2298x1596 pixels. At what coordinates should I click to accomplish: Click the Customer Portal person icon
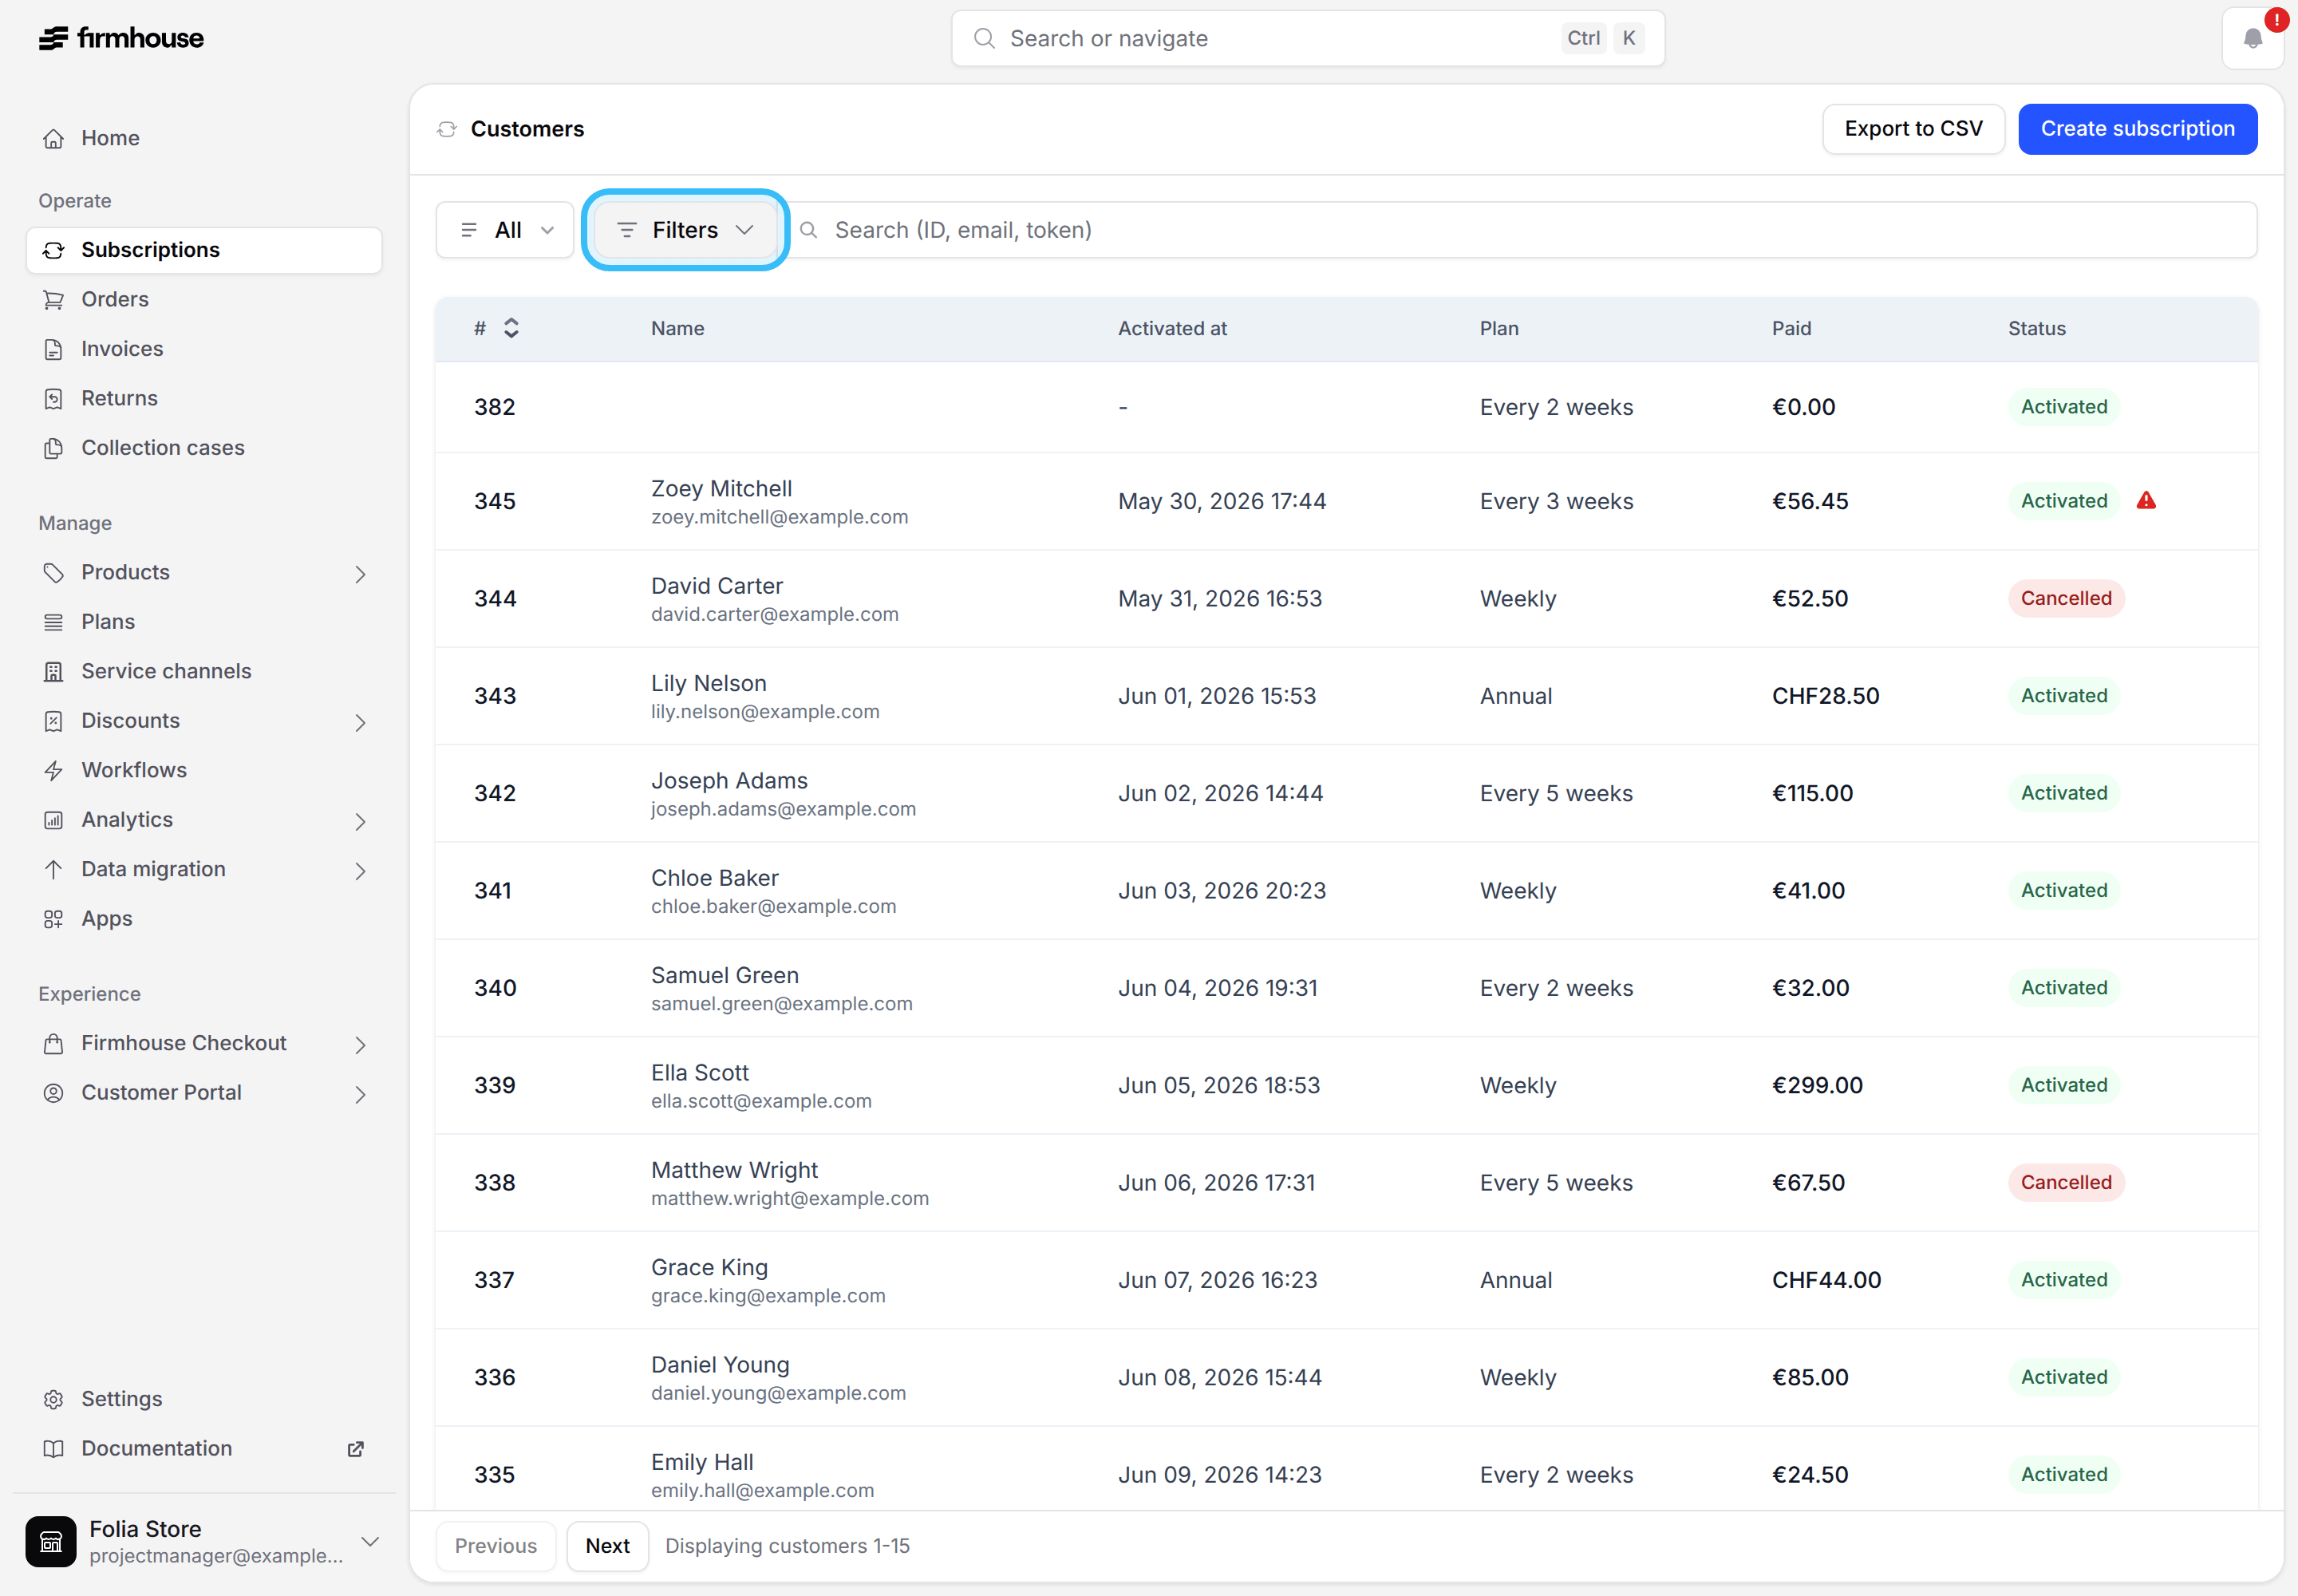click(x=54, y=1093)
